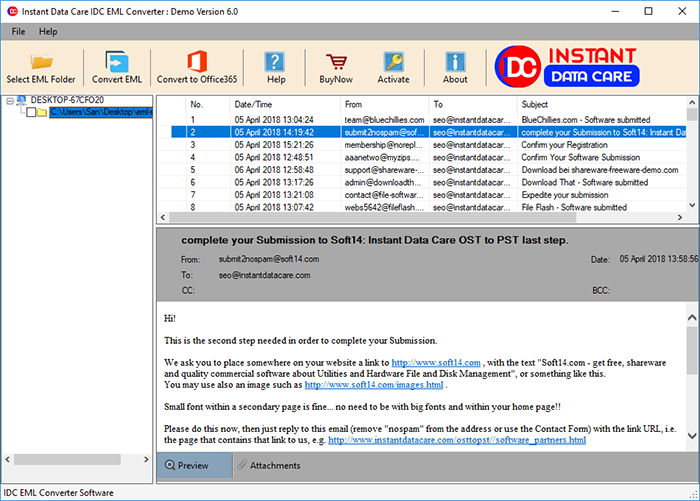Click status bar text IDC EML Converter Software

point(58,493)
